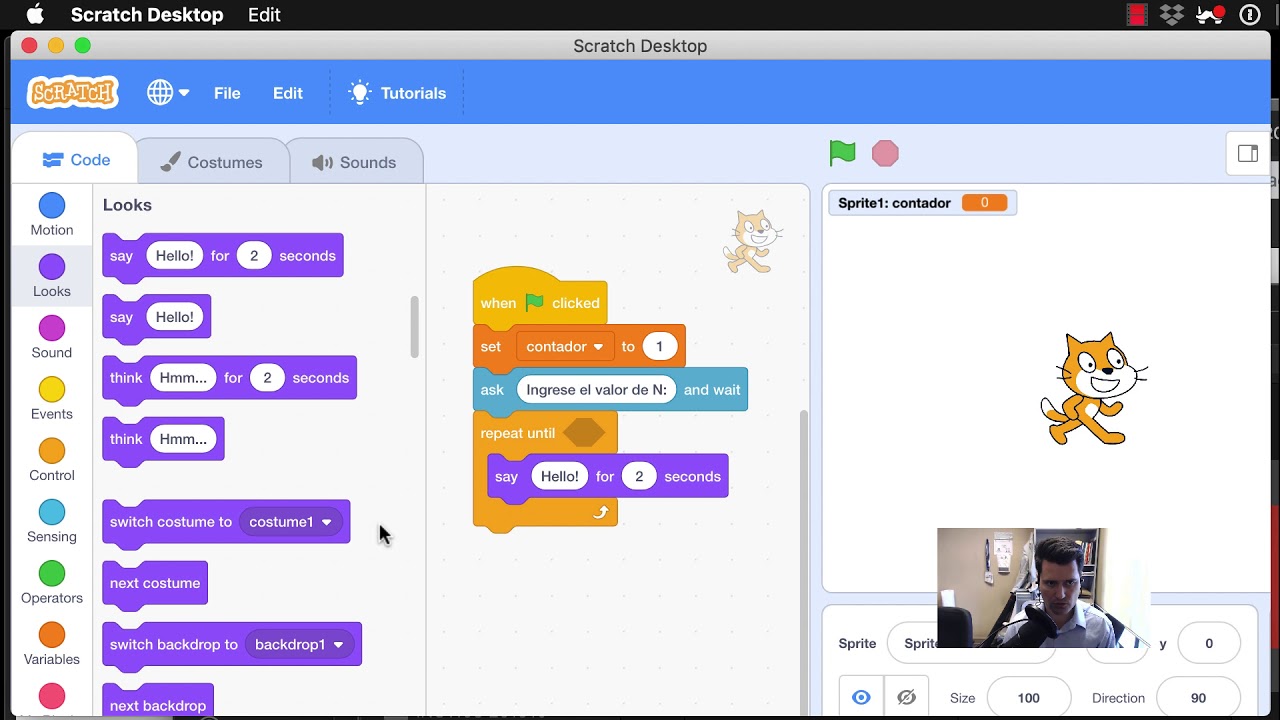The width and height of the screenshot is (1280, 720).
Task: Select the Sensing block category
Action: click(x=52, y=521)
